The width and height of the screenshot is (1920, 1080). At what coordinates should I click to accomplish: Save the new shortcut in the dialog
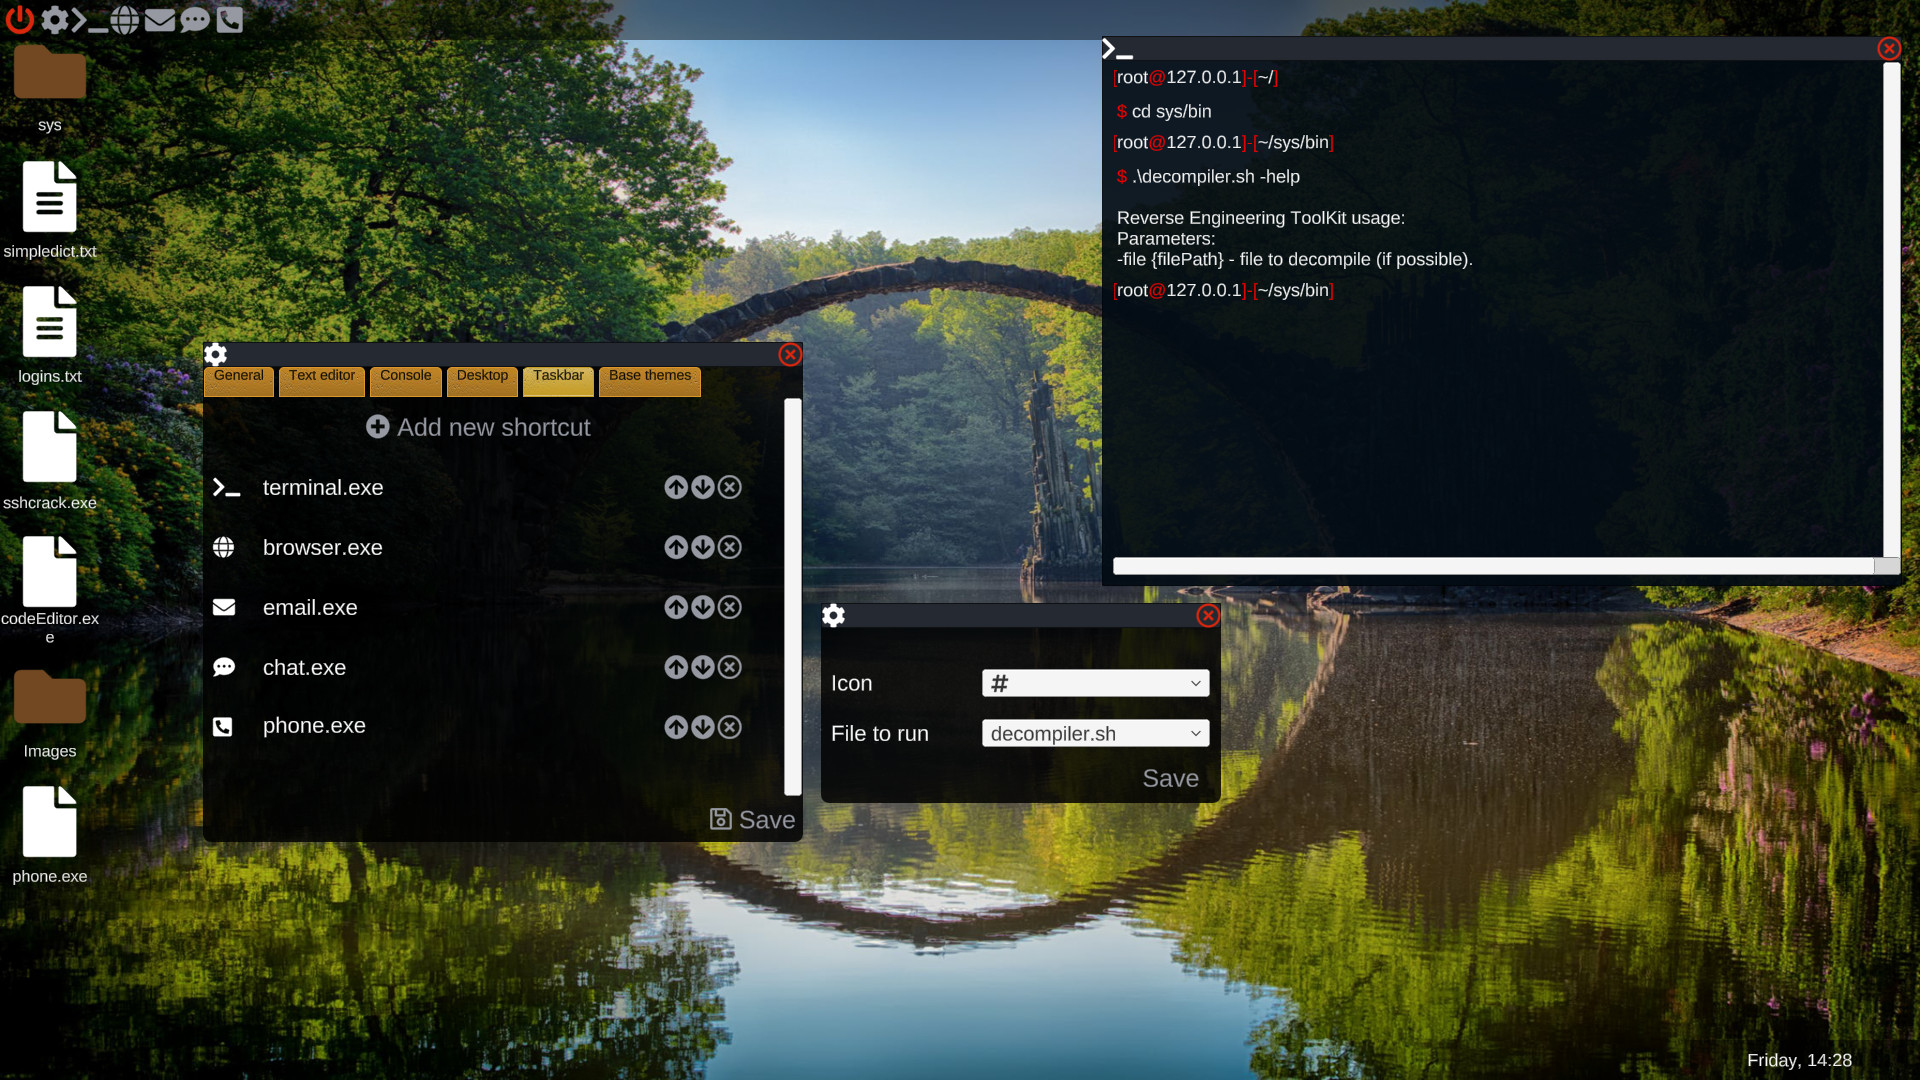coord(1170,778)
